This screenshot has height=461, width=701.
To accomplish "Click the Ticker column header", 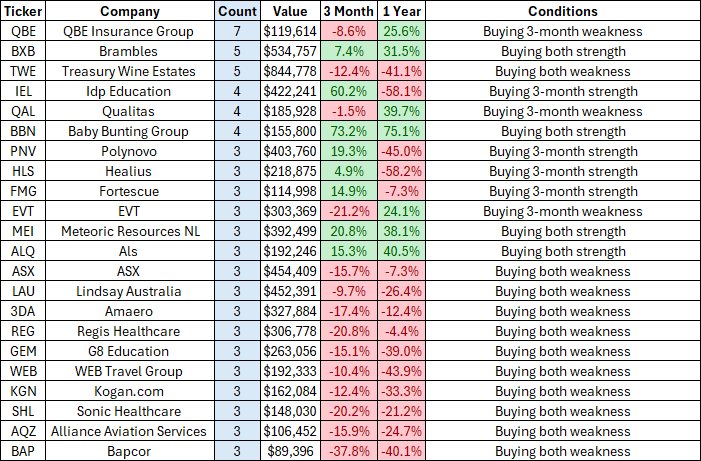I will point(21,11).
